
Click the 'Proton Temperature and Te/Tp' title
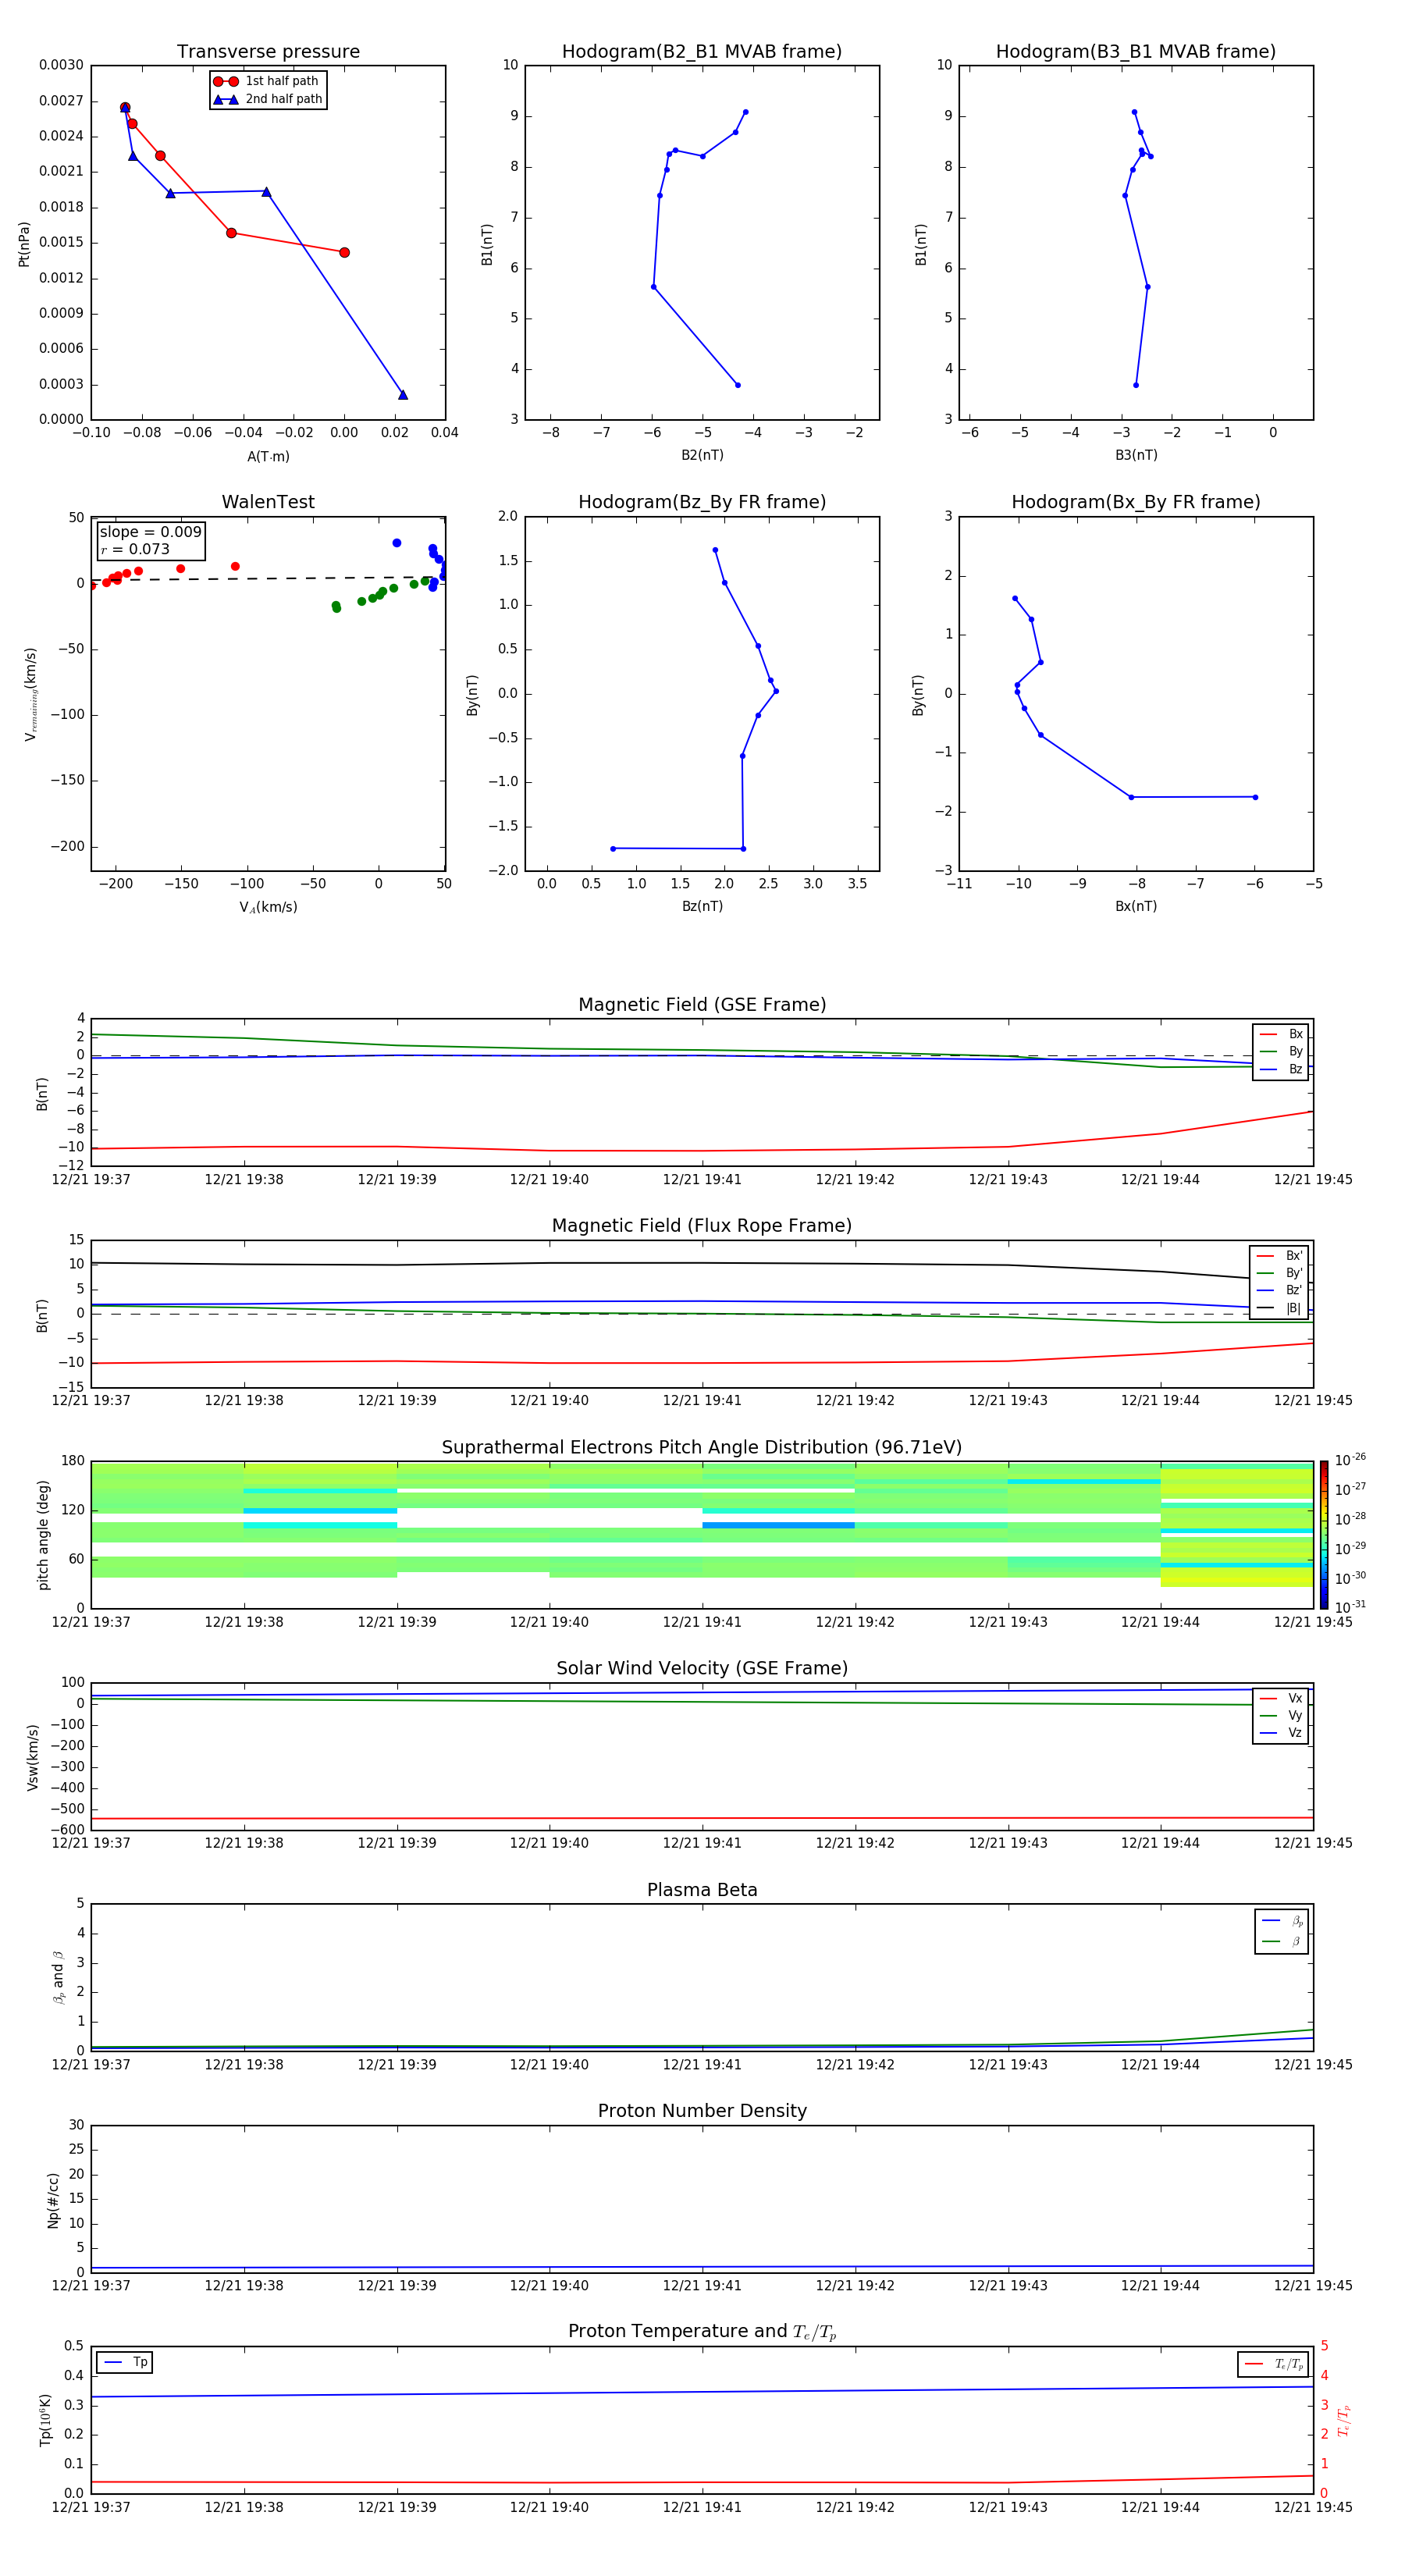[702, 2331]
